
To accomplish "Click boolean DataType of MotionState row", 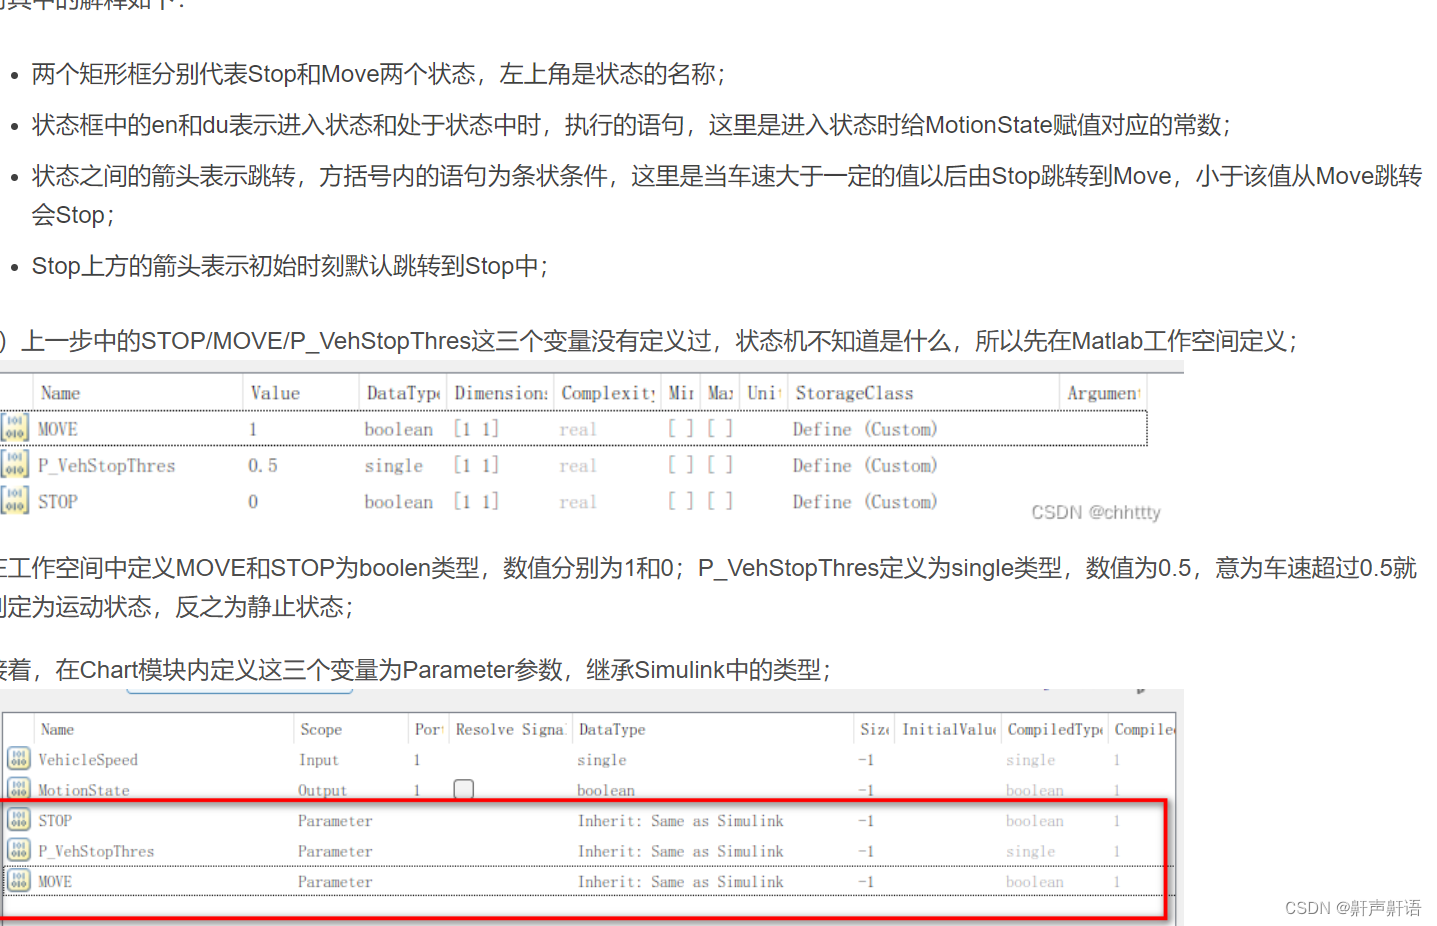I will click(605, 790).
